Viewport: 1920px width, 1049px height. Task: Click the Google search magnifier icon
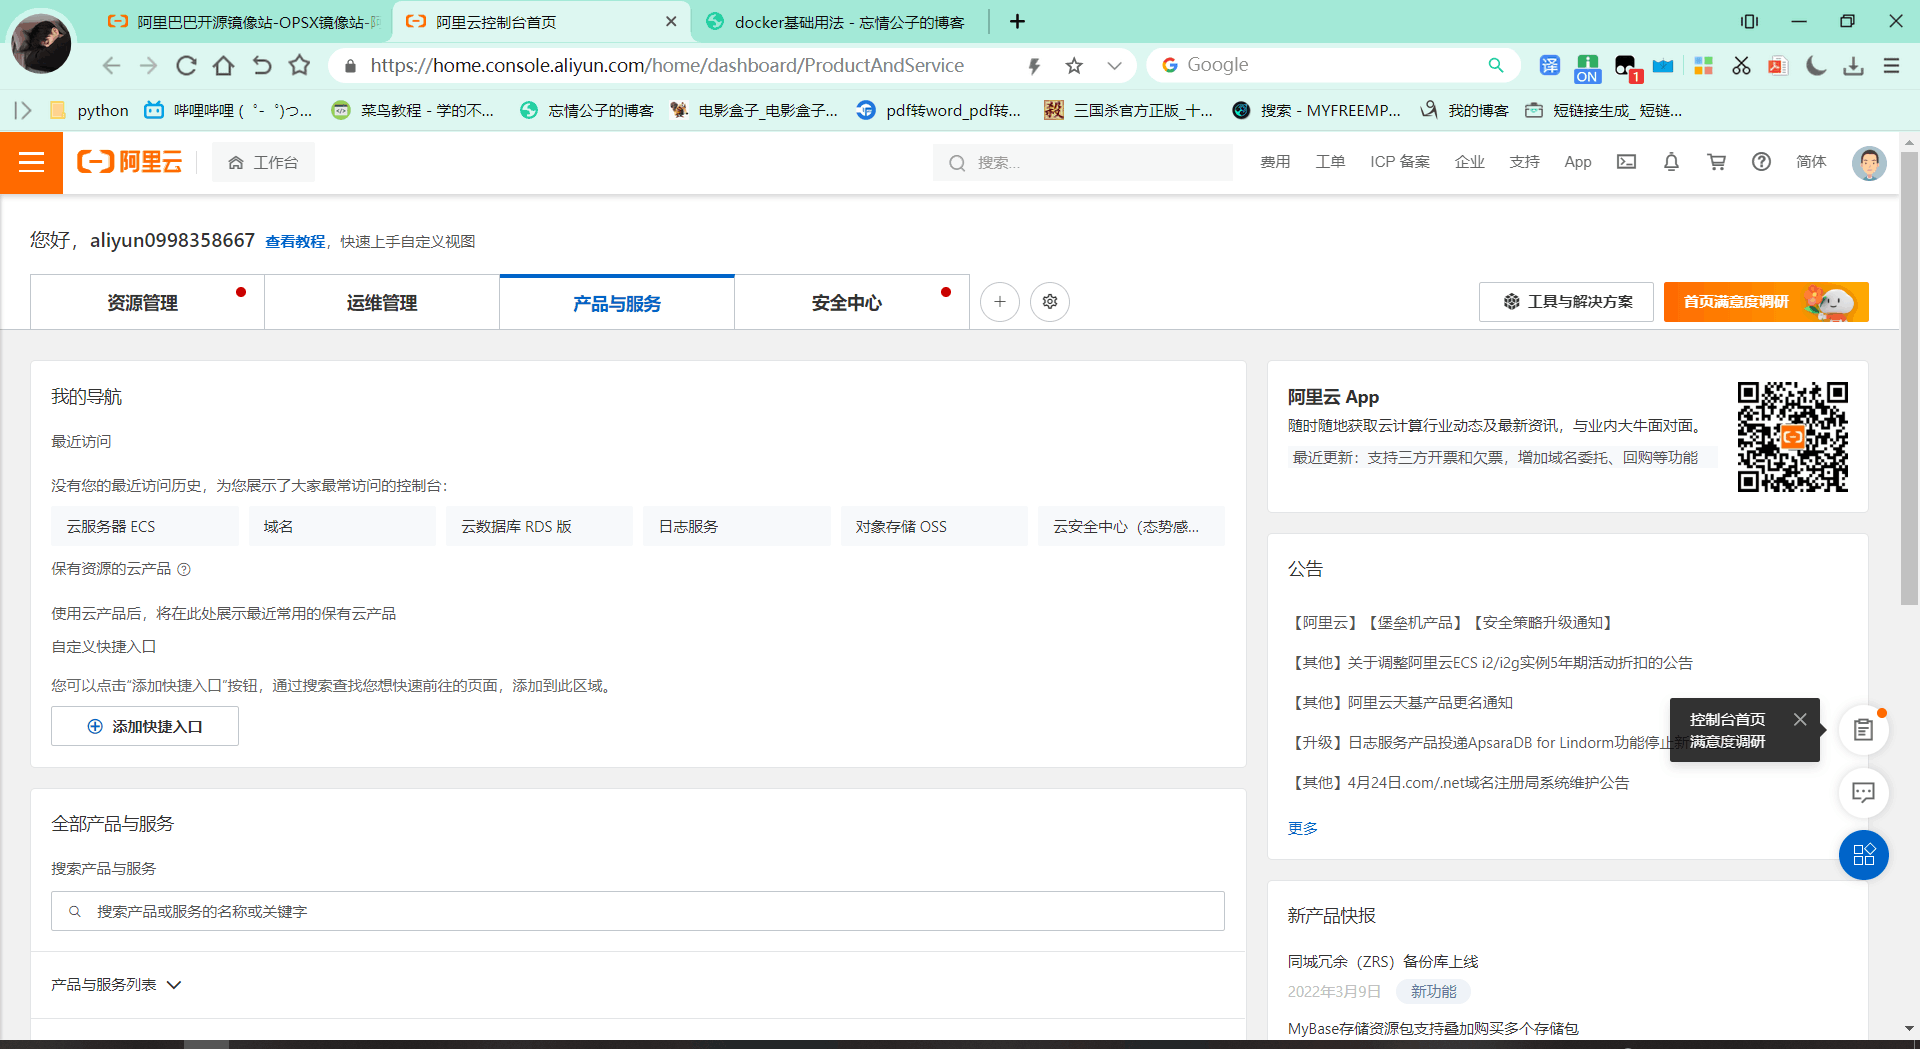click(1496, 65)
